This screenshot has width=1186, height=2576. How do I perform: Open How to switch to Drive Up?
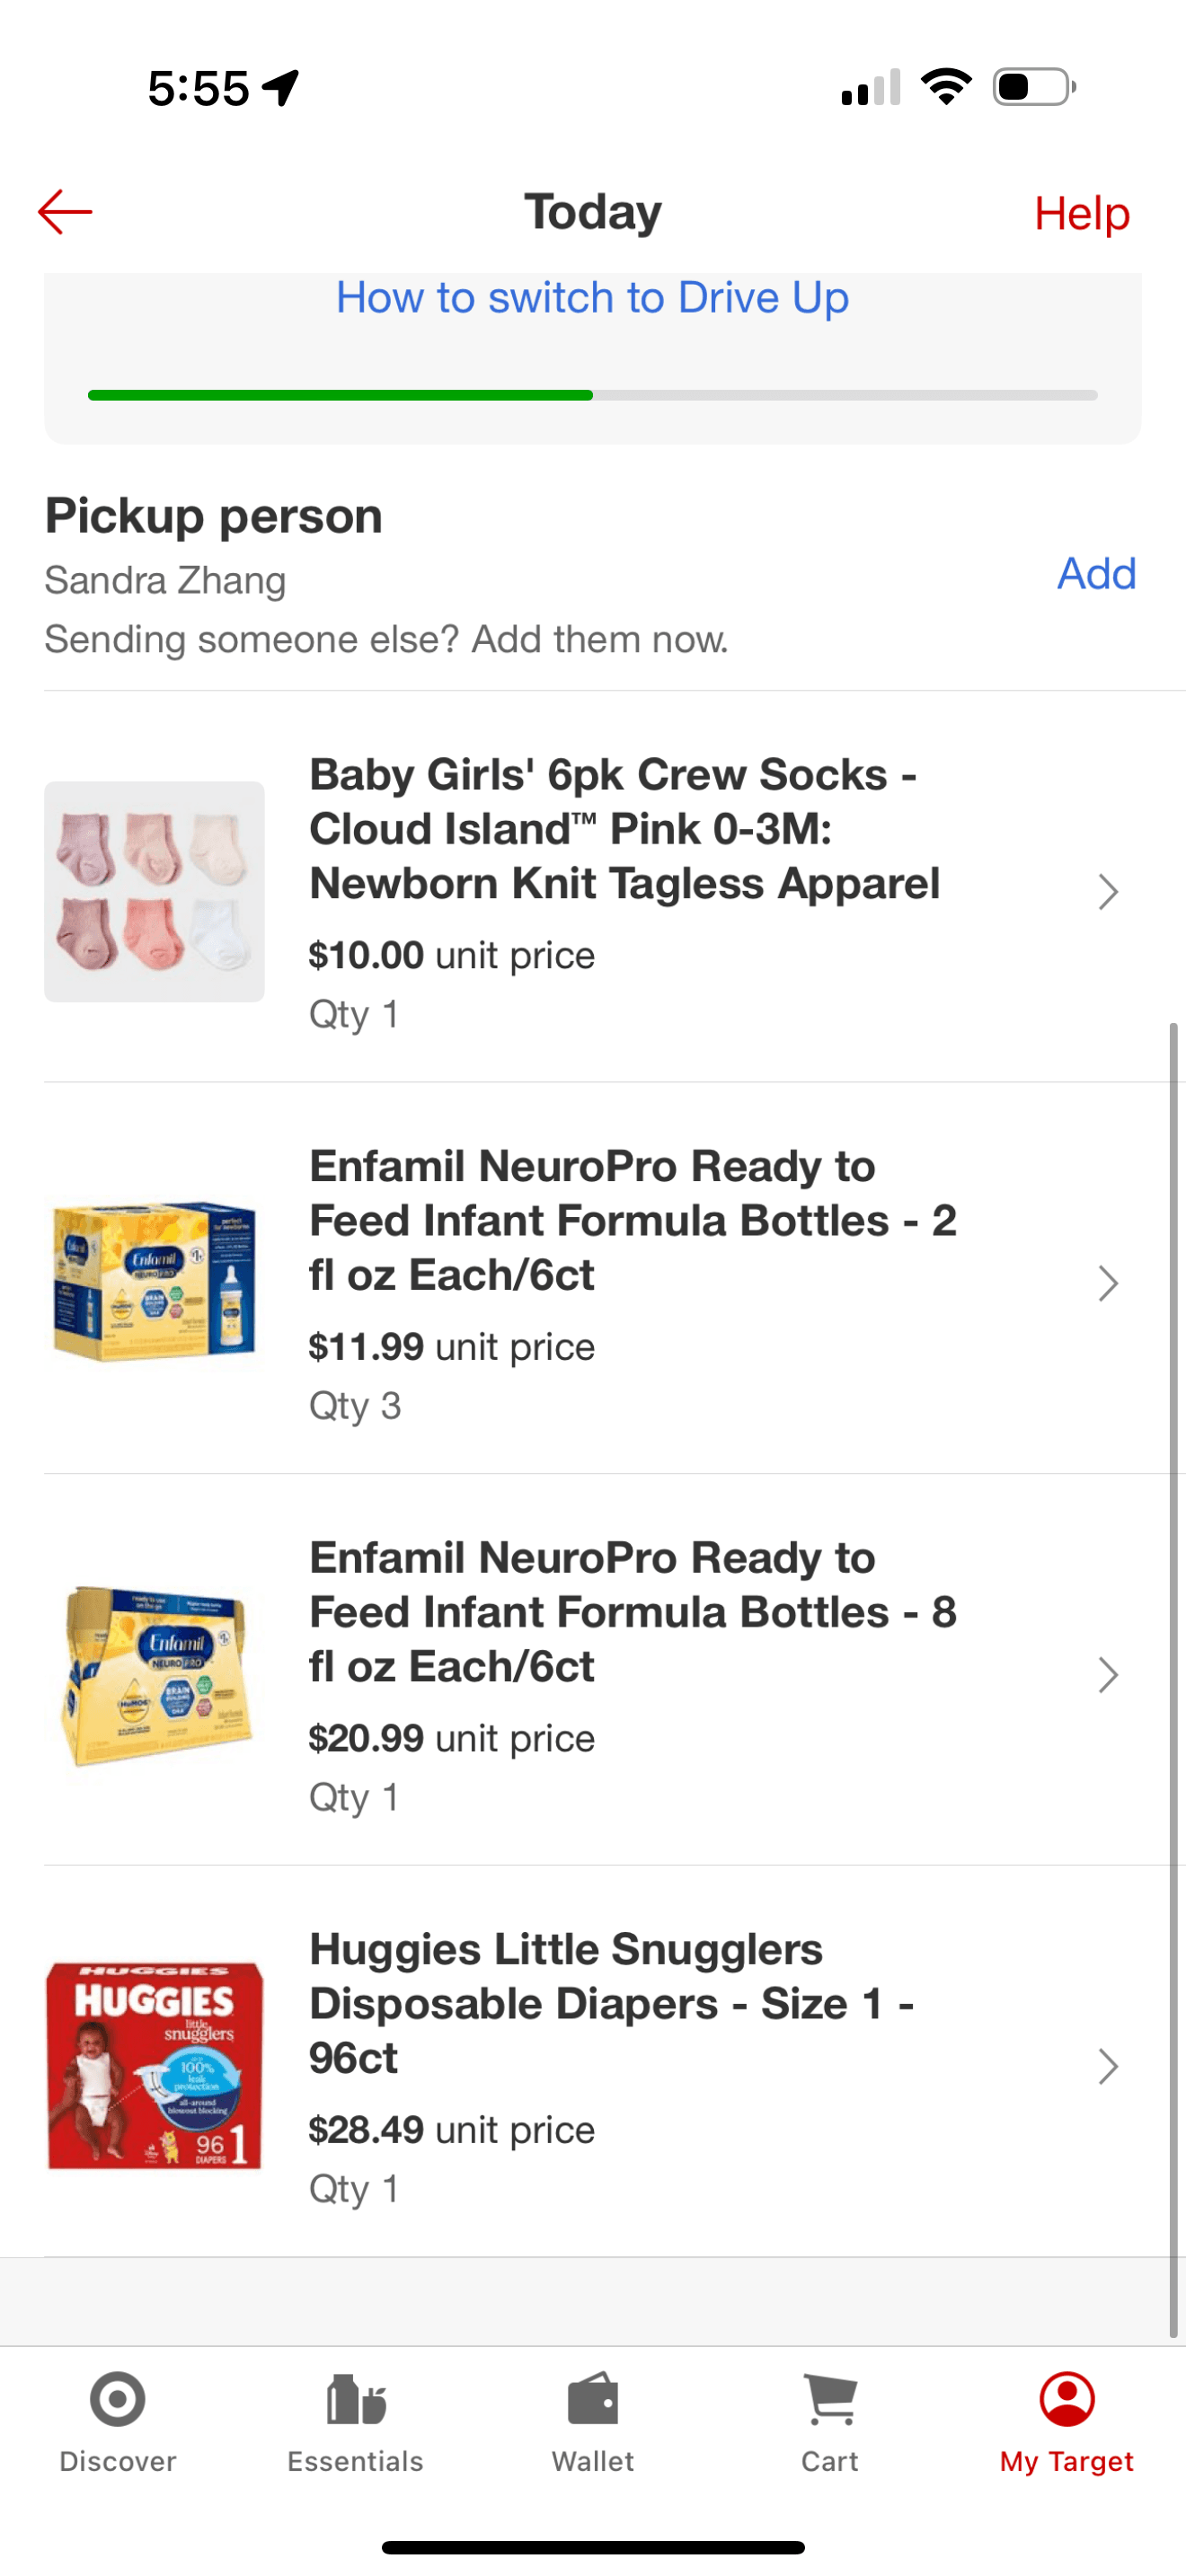click(x=592, y=298)
